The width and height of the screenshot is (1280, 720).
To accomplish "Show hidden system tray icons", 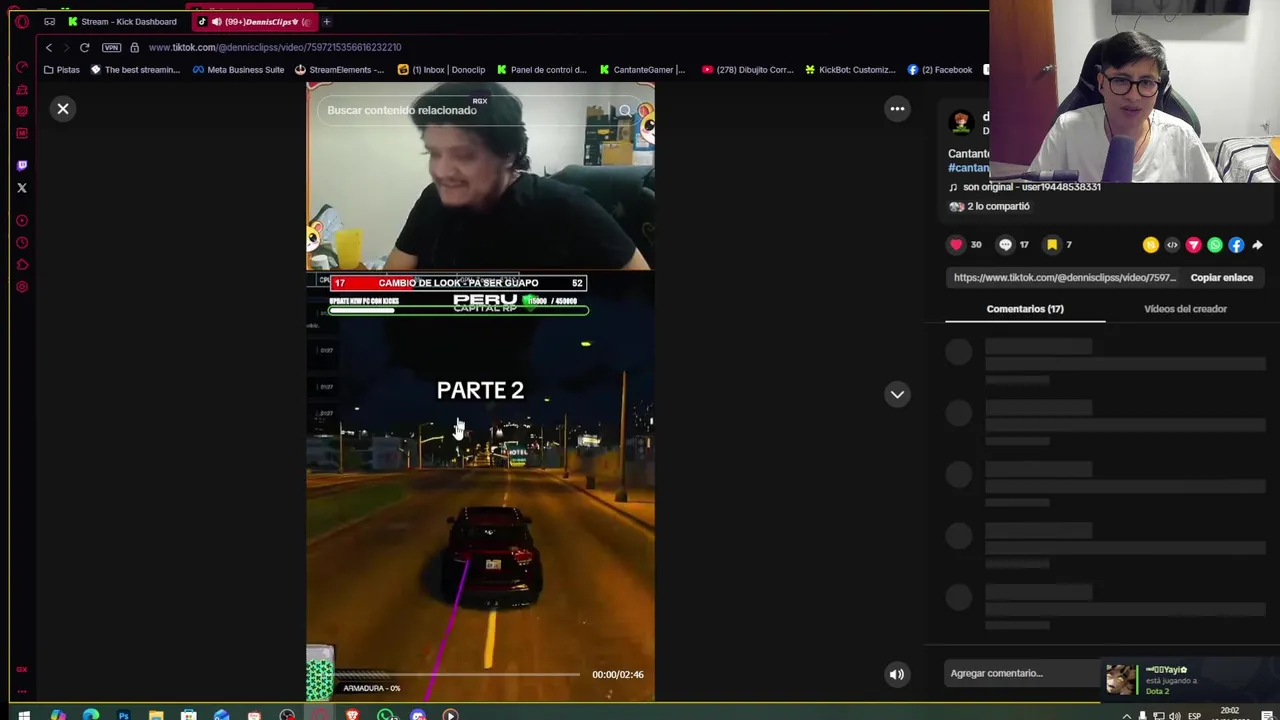I will click(1126, 716).
